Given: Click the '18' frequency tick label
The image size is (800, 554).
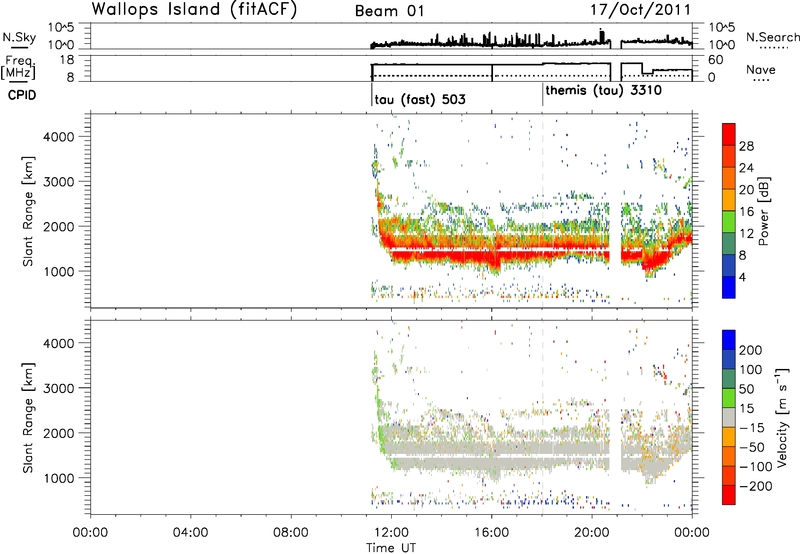Looking at the screenshot, I should [67, 60].
